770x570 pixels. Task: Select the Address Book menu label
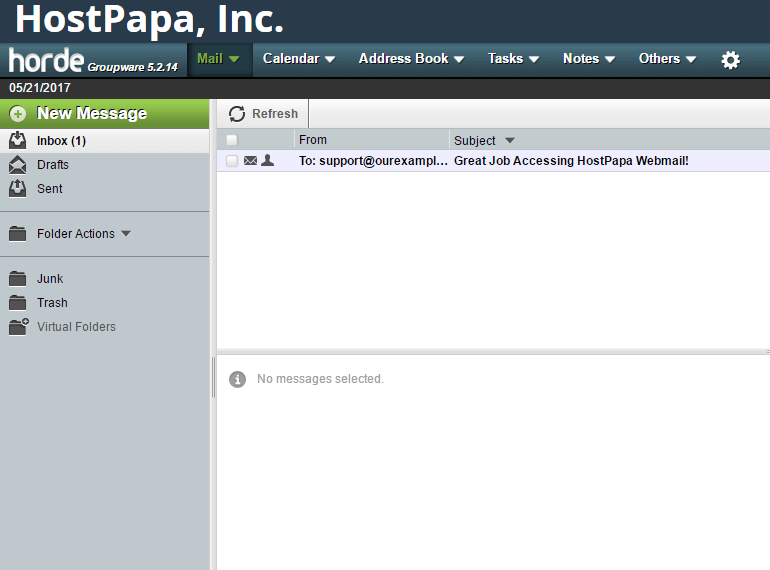(404, 58)
